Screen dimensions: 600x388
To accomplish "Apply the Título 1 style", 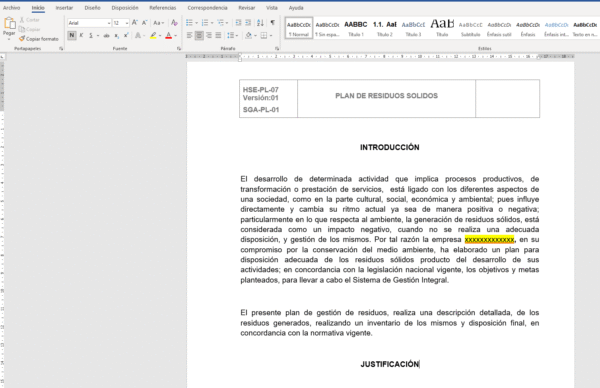I will [355, 28].
